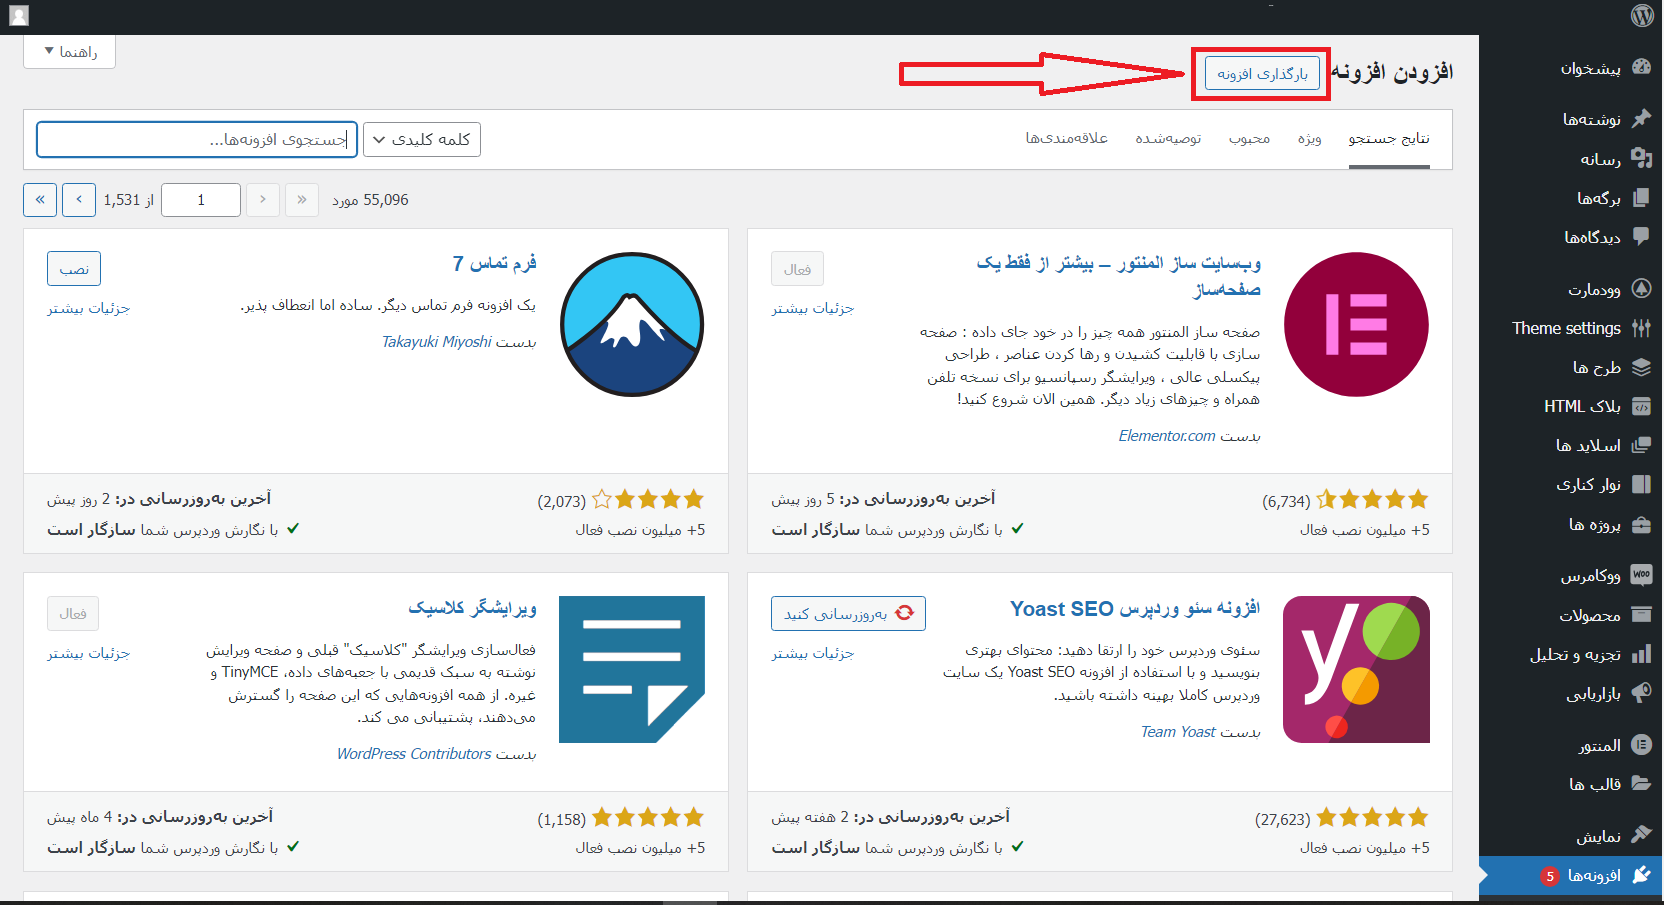This screenshot has height=905, width=1664.
Task: Switch to علاقه‌مندی‌ها favorites tab
Action: point(1066,139)
